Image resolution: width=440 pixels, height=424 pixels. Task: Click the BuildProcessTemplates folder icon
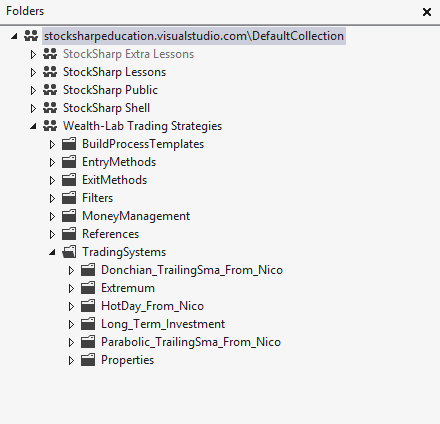click(x=69, y=144)
